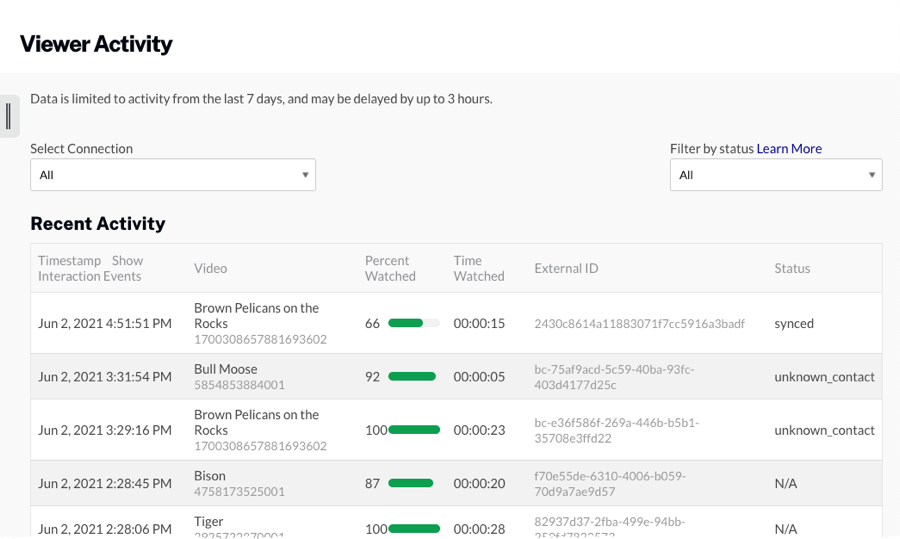
Task: Click the left sidebar collapse handle
Action: click(x=9, y=117)
